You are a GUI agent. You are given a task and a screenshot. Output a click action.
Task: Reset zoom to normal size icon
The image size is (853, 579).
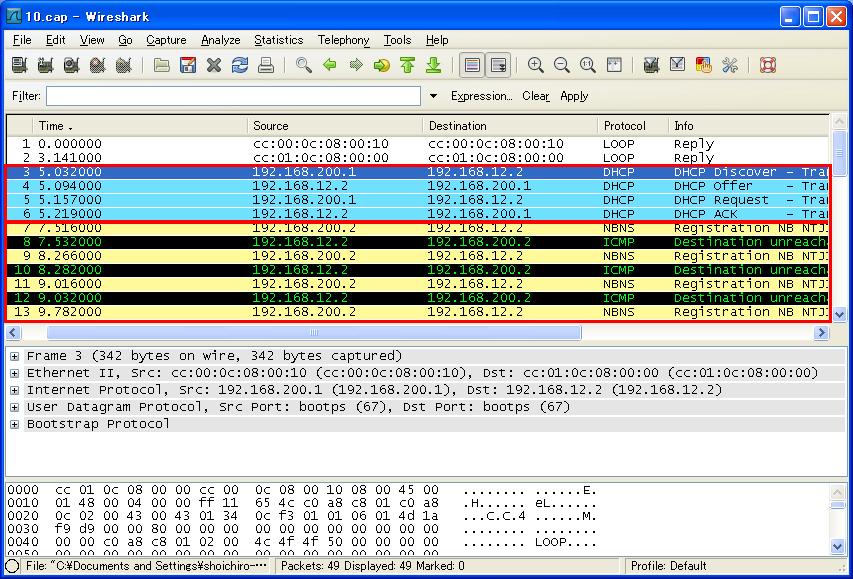point(588,65)
